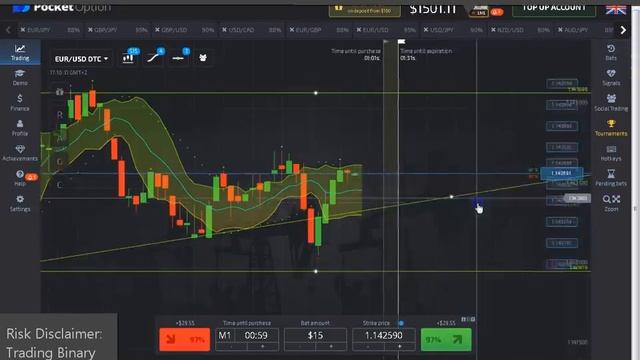Decrease bet amount with minus
The height and width of the screenshot is (360, 640).
300,347
